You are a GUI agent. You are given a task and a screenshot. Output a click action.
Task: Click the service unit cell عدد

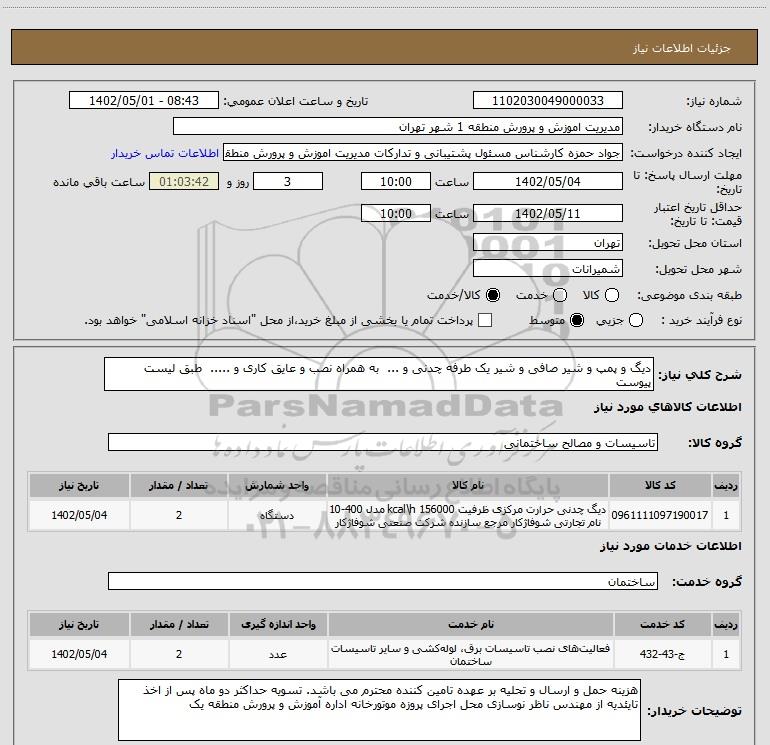(278, 654)
